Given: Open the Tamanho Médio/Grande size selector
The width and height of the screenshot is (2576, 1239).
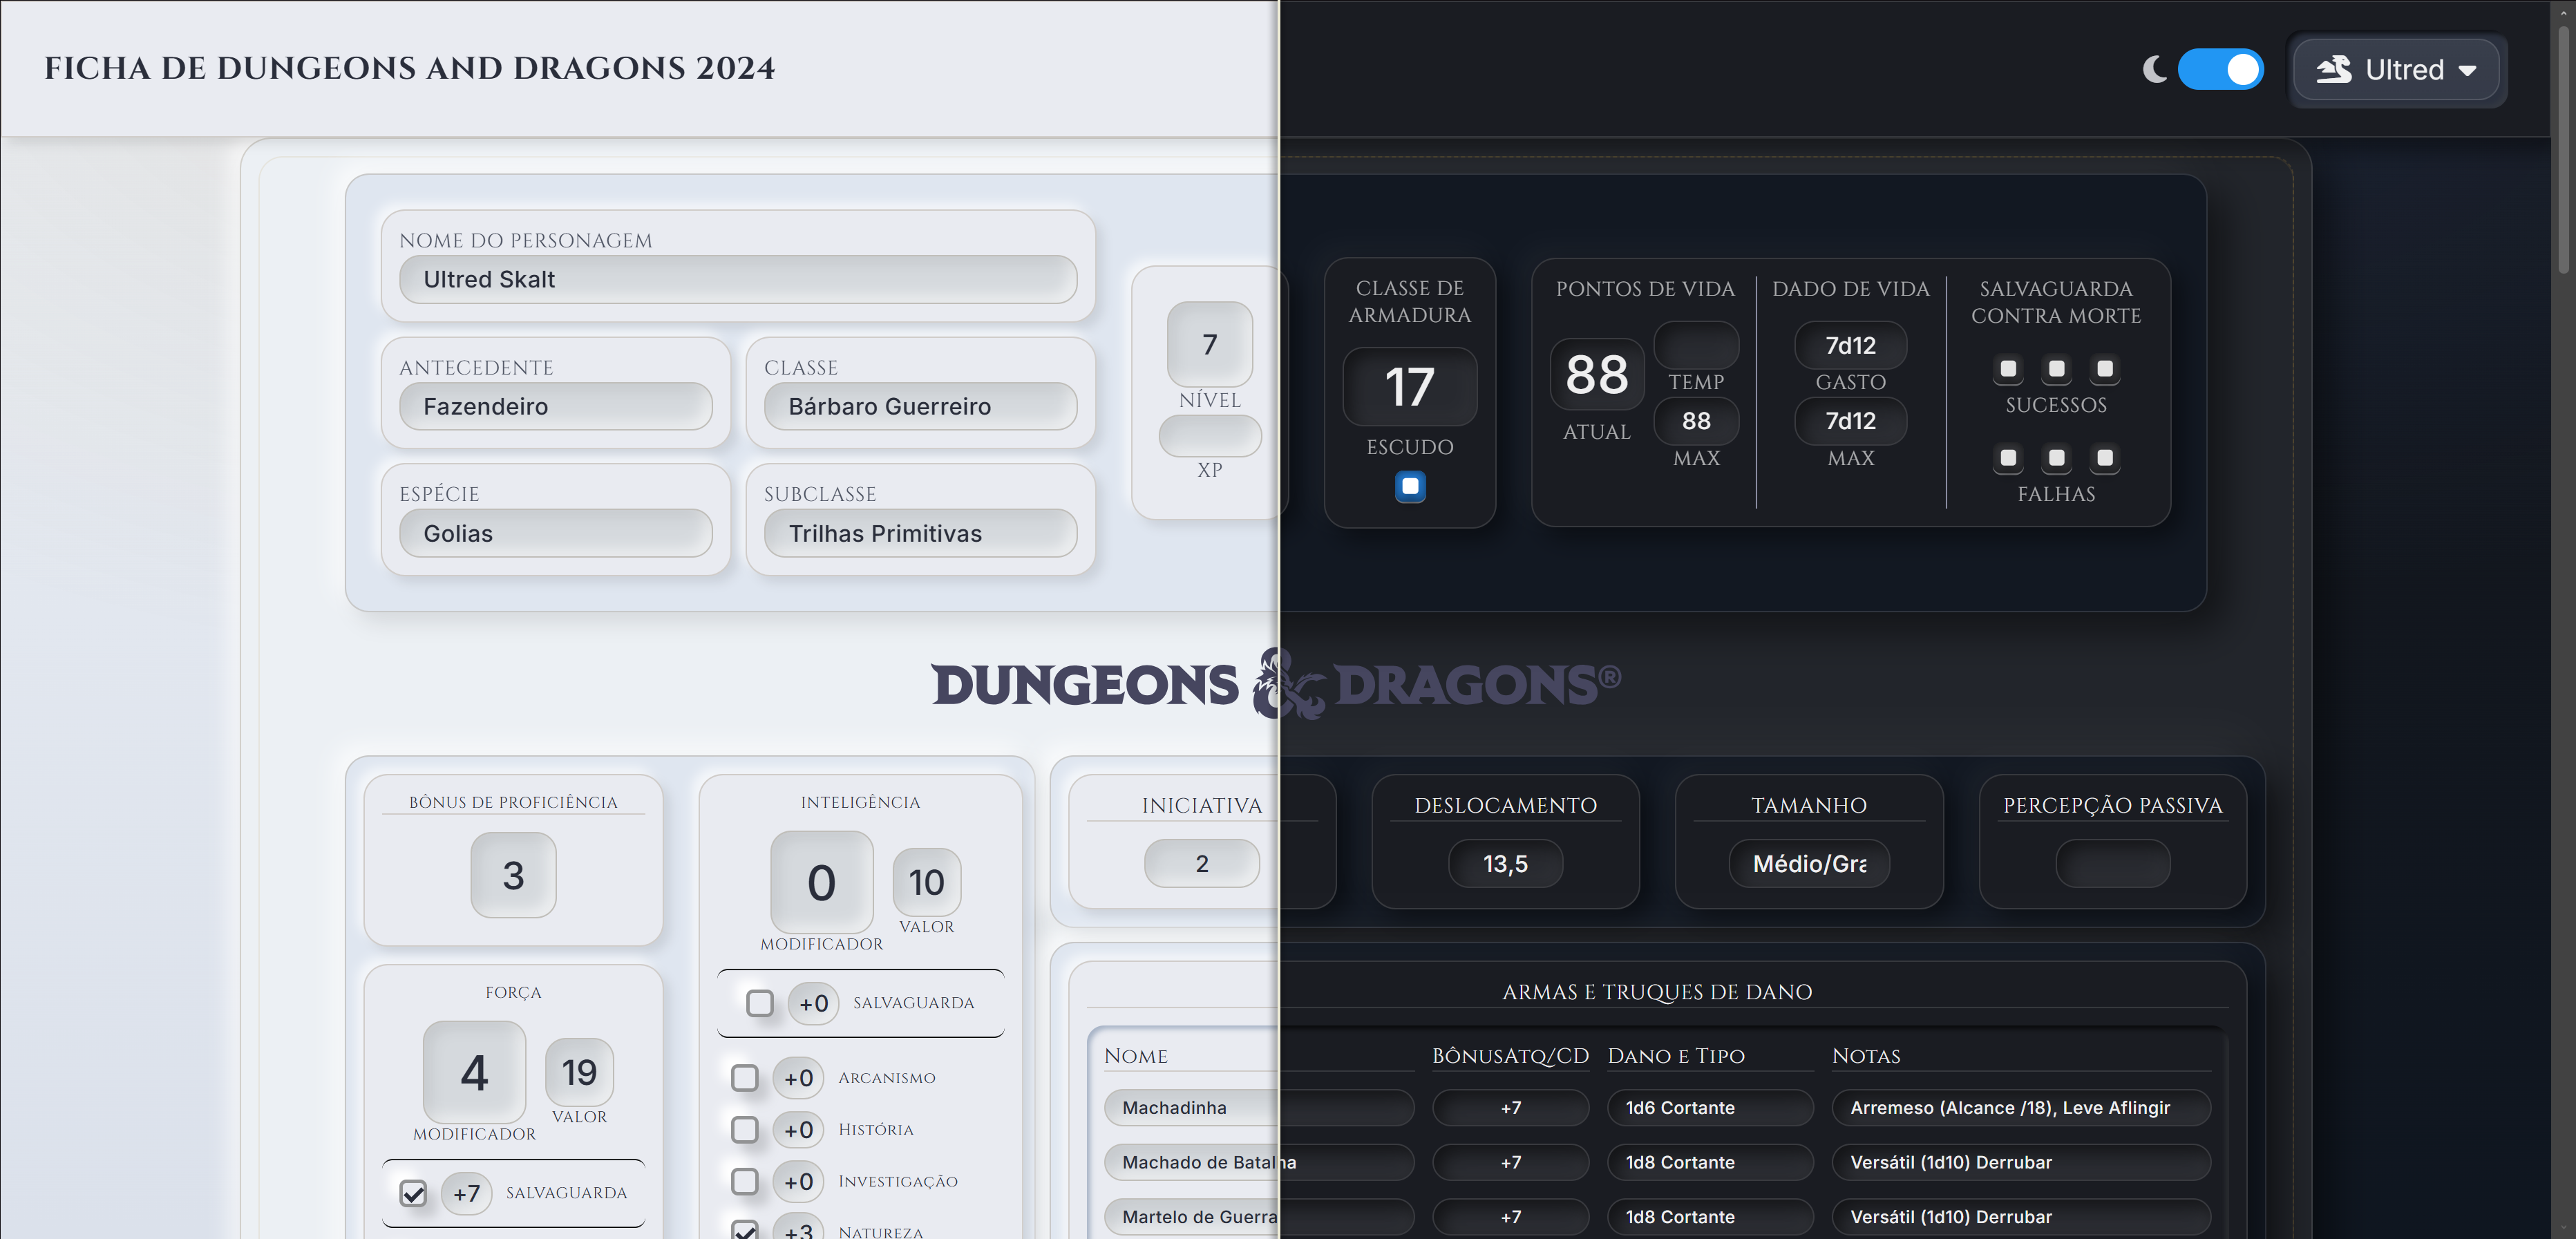Looking at the screenshot, I should point(1809,864).
